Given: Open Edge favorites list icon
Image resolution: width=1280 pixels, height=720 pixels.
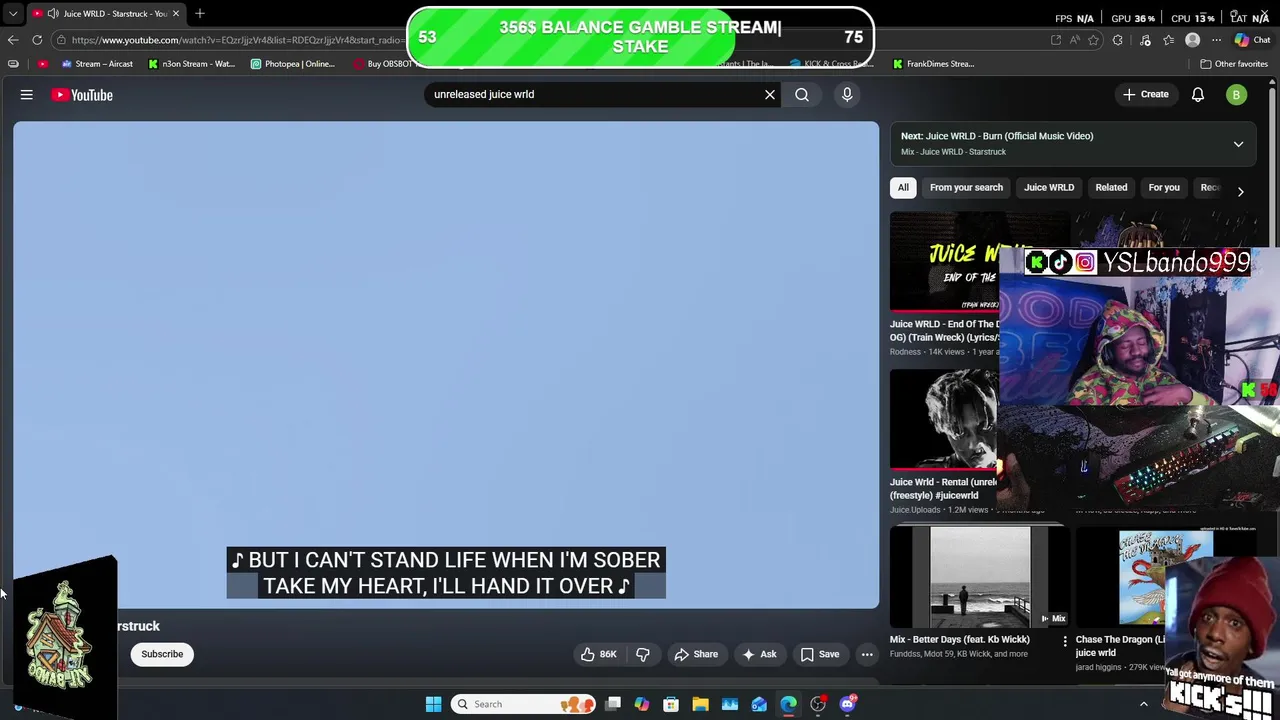Looking at the screenshot, I should click(1169, 40).
